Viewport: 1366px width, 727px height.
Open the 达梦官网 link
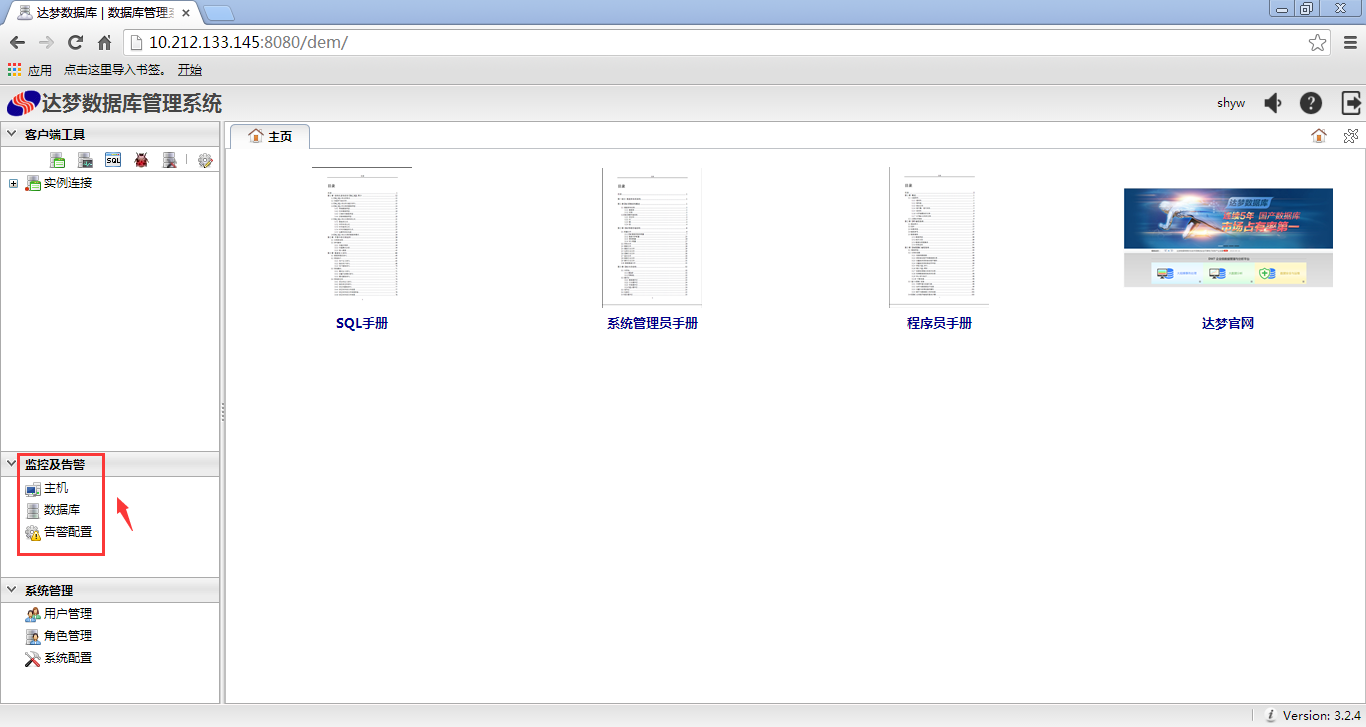(1228, 323)
